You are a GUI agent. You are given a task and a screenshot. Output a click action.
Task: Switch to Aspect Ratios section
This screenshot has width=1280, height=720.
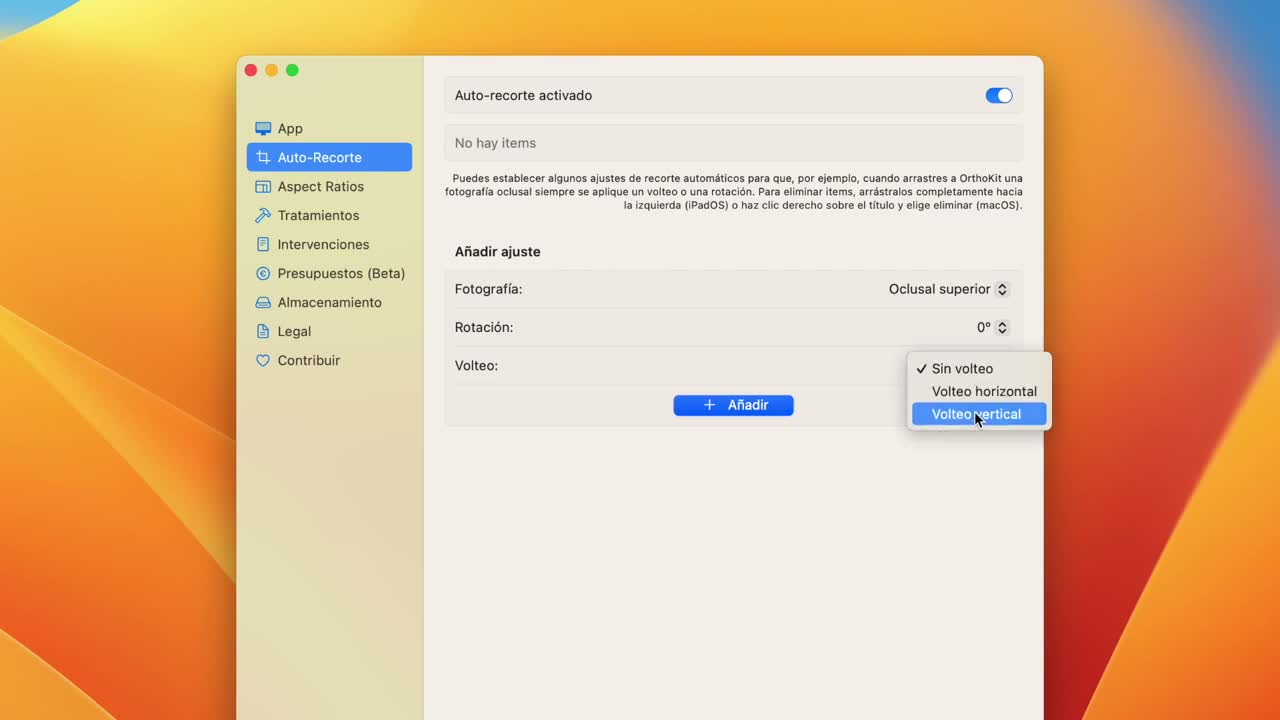click(329, 186)
